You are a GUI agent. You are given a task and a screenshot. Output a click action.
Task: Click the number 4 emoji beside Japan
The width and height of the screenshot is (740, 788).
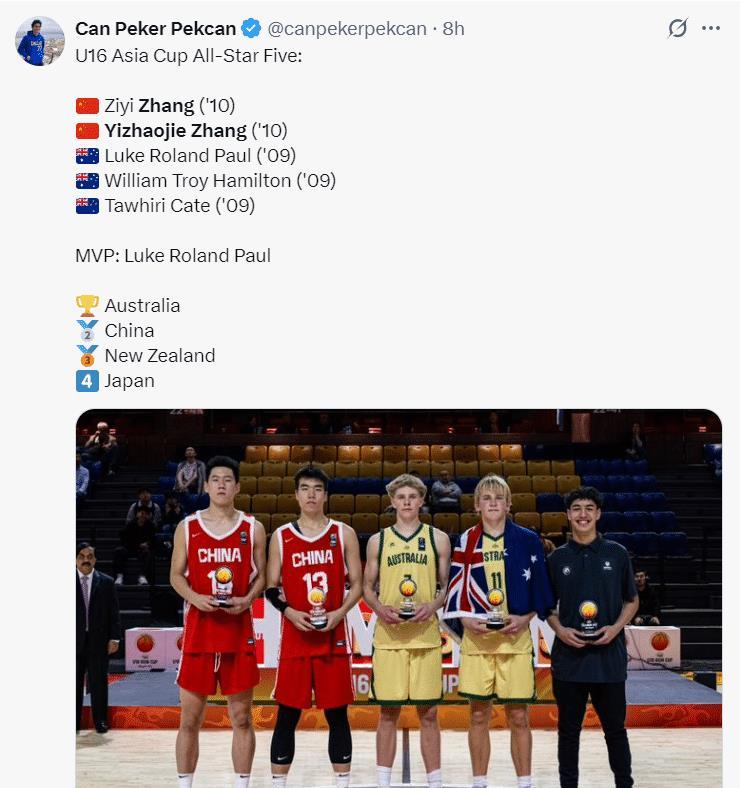click(x=87, y=380)
